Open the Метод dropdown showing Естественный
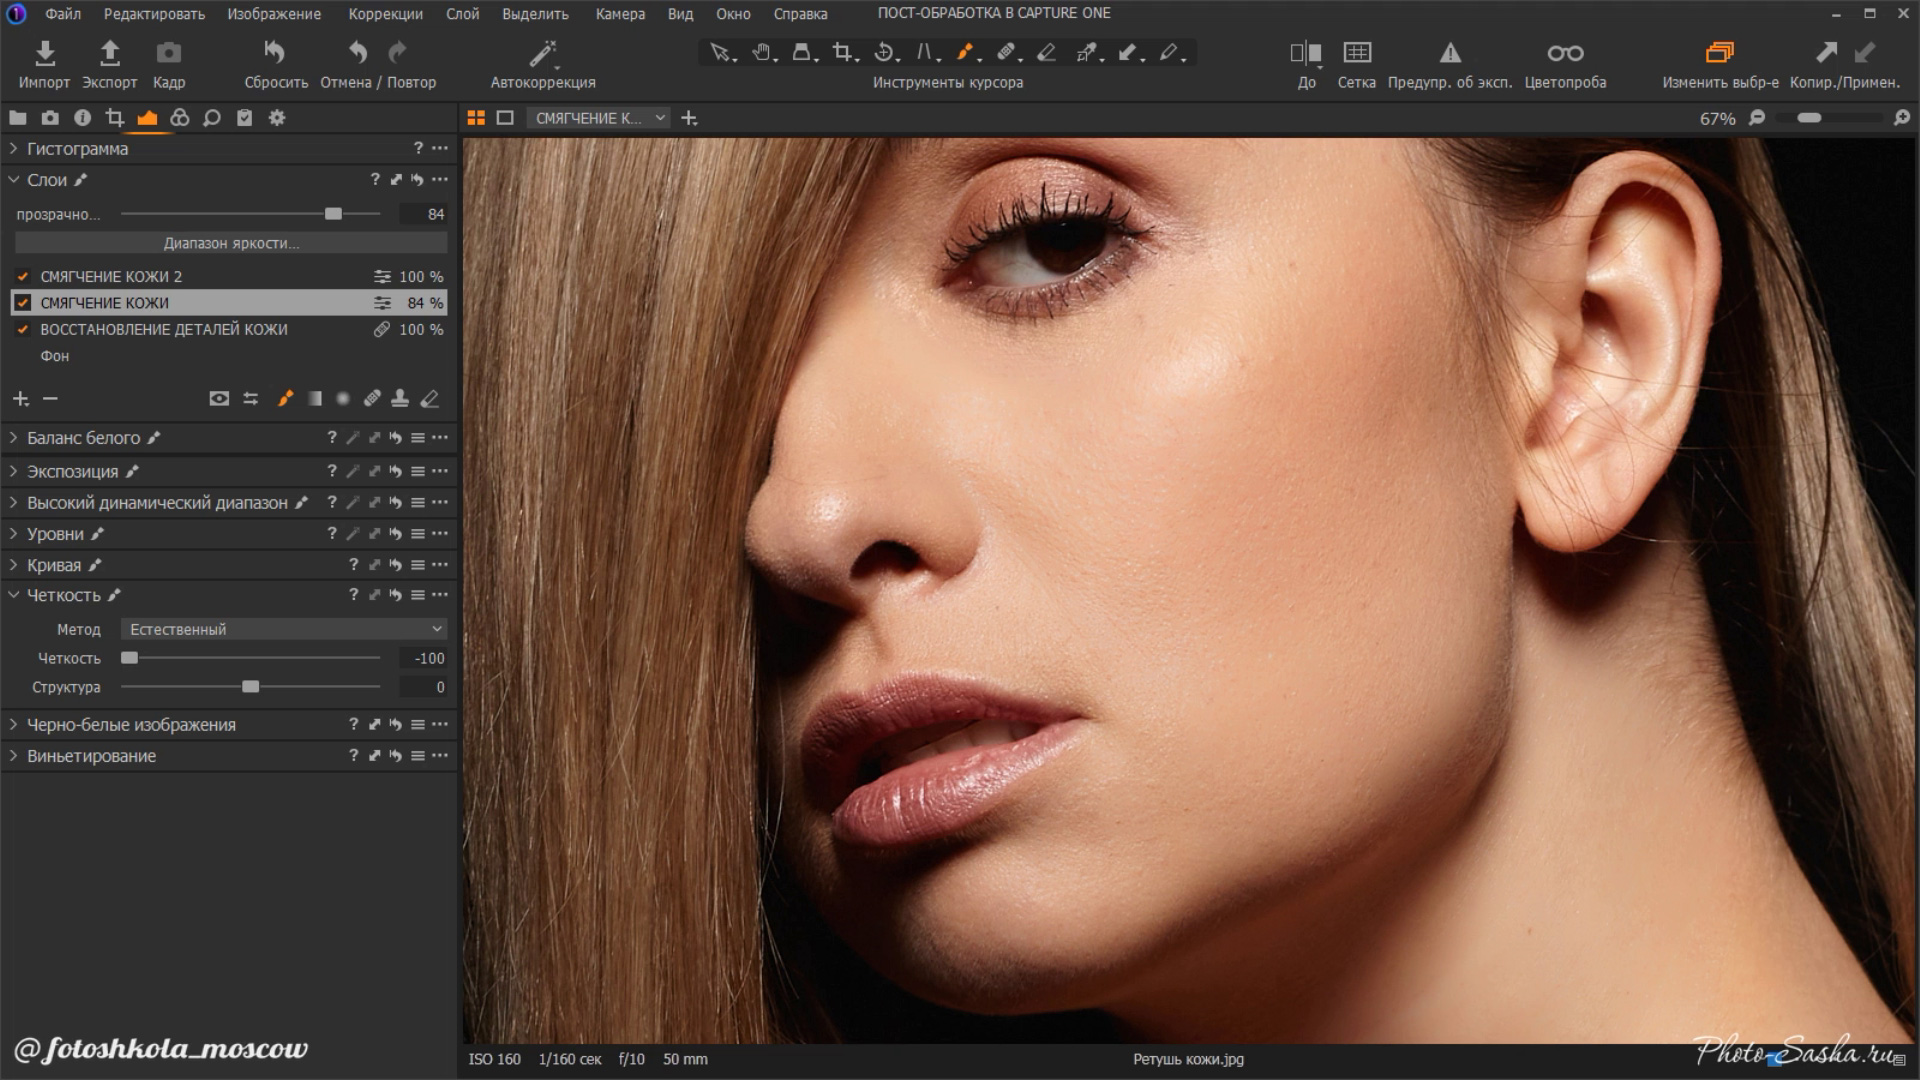1920x1080 pixels. tap(284, 629)
